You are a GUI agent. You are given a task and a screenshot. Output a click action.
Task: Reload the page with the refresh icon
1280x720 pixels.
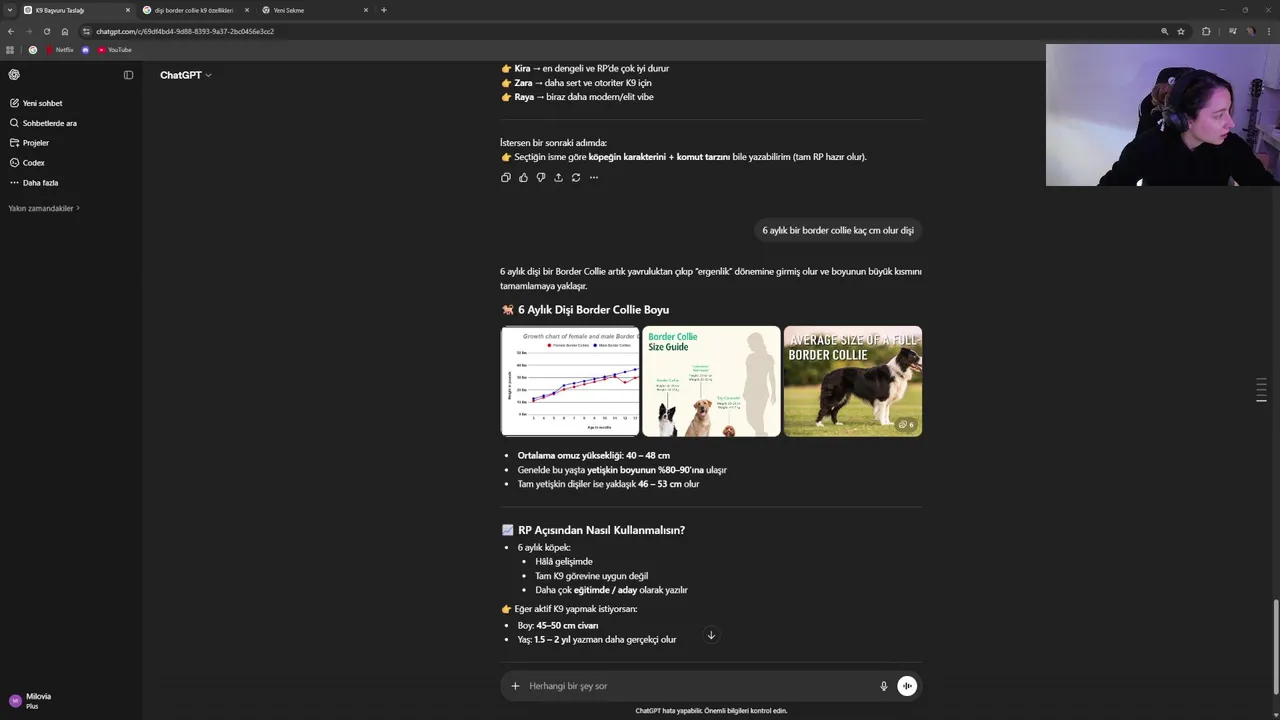[47, 31]
